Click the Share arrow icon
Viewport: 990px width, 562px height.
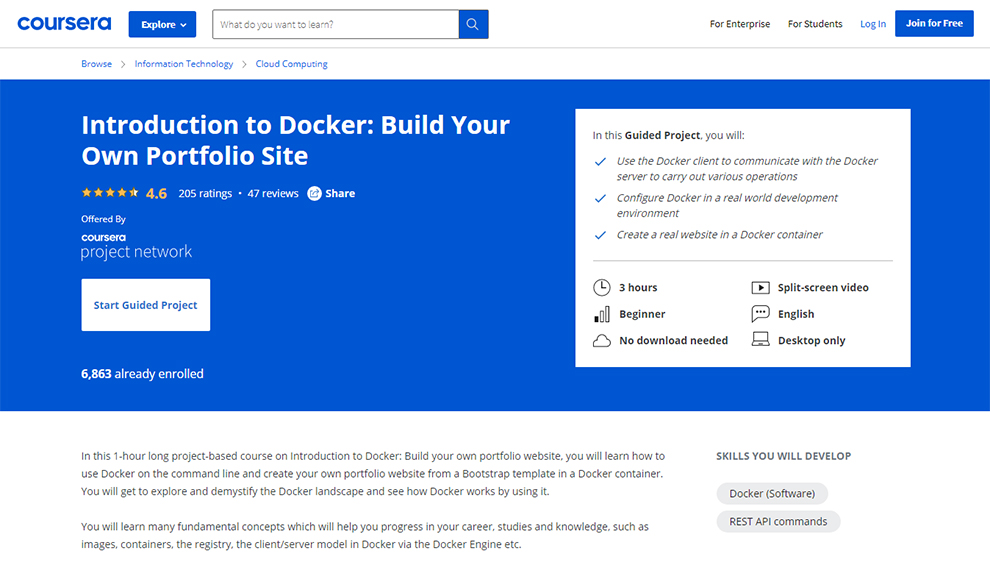pos(314,193)
